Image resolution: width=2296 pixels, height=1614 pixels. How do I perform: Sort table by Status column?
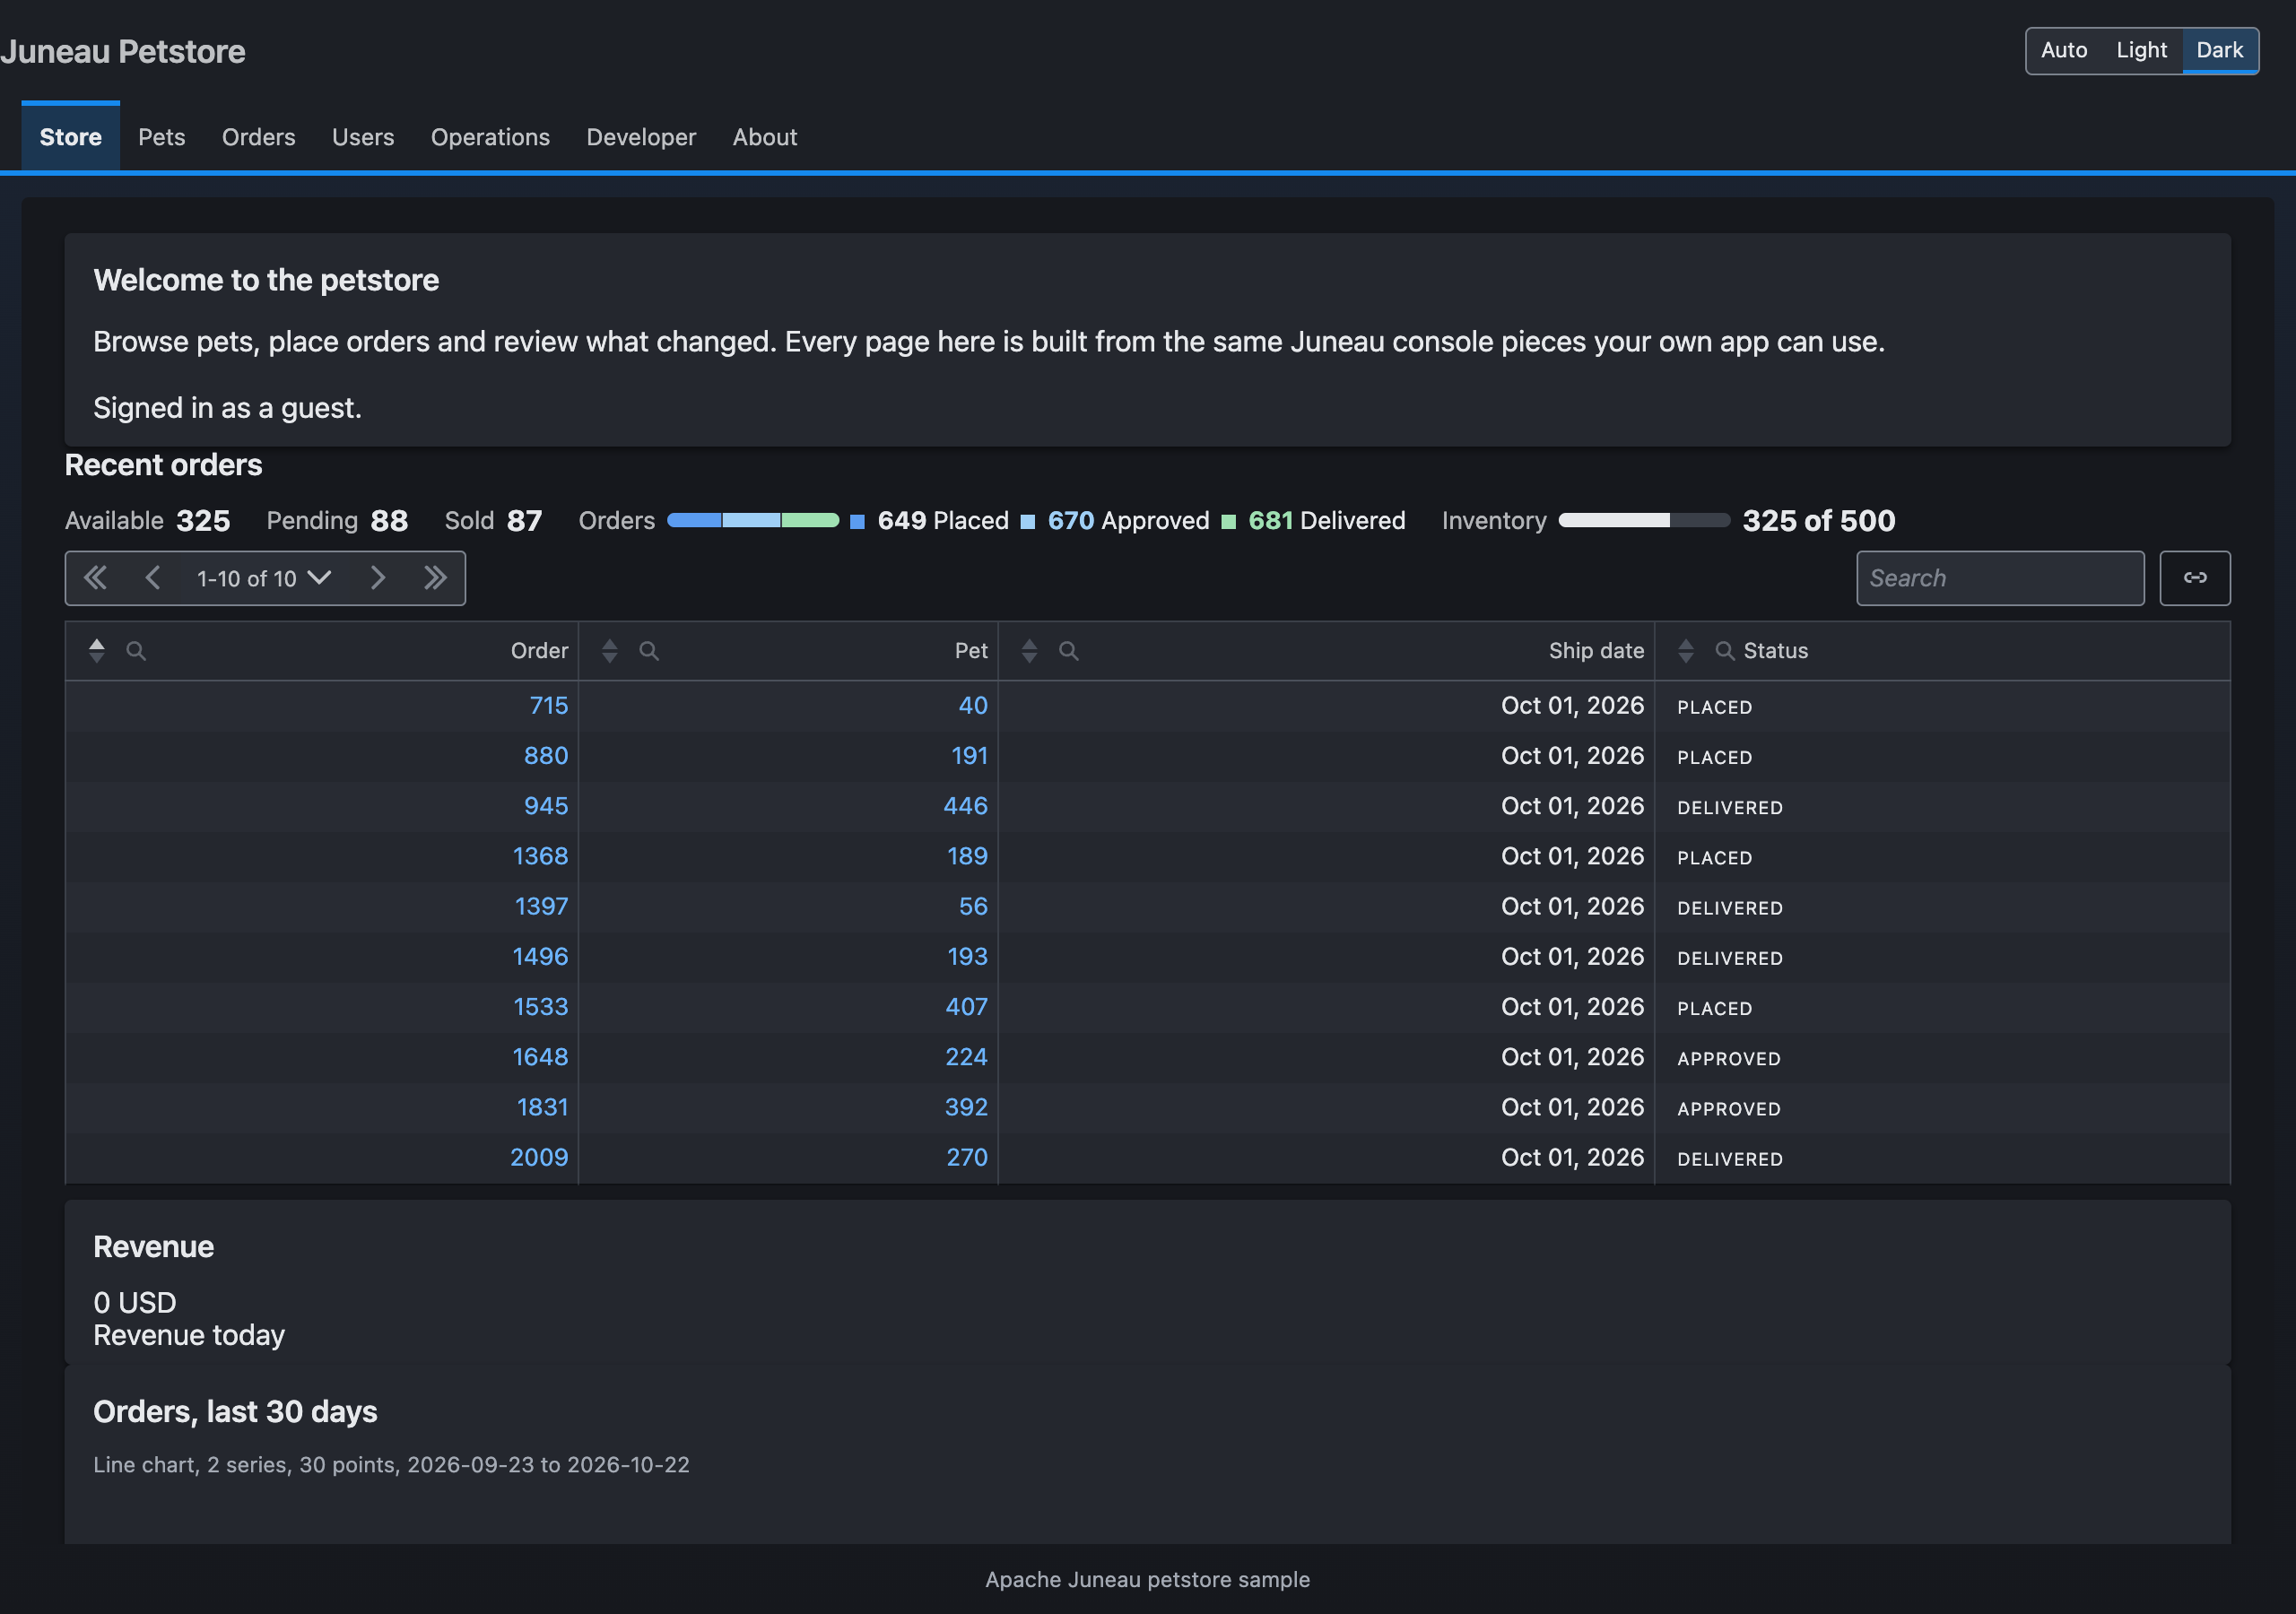[1686, 651]
